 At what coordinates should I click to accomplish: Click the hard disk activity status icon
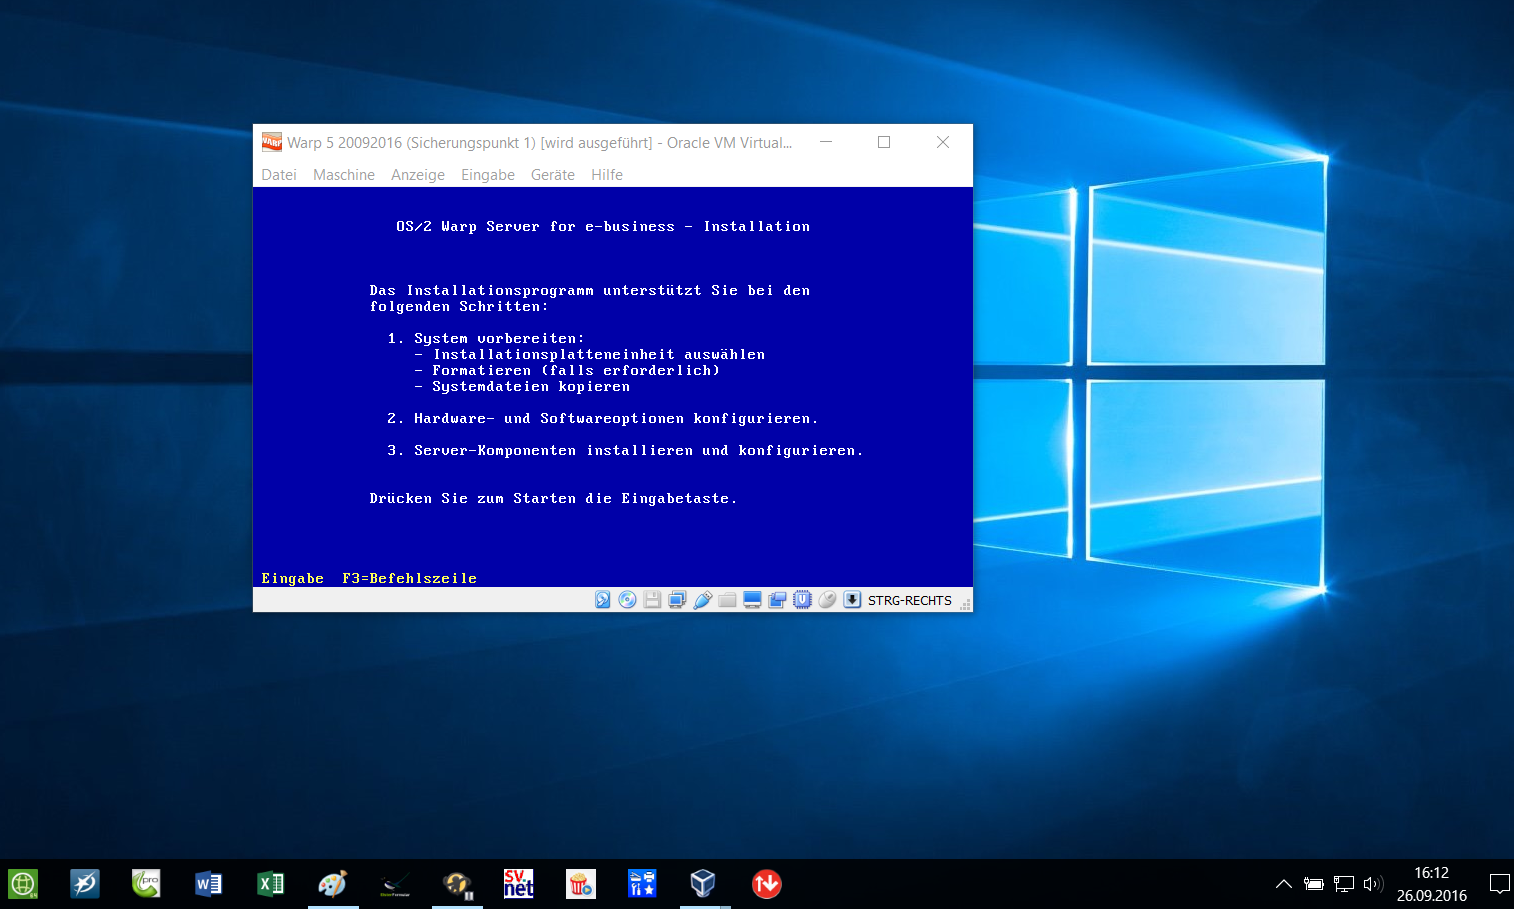[602, 600]
